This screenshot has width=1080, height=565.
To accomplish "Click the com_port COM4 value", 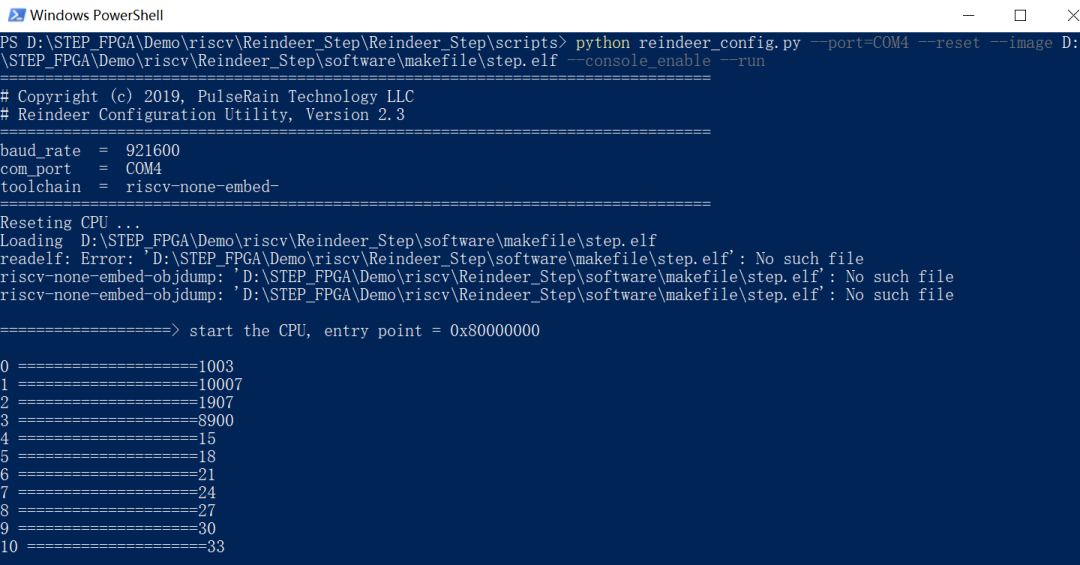I will [x=144, y=168].
